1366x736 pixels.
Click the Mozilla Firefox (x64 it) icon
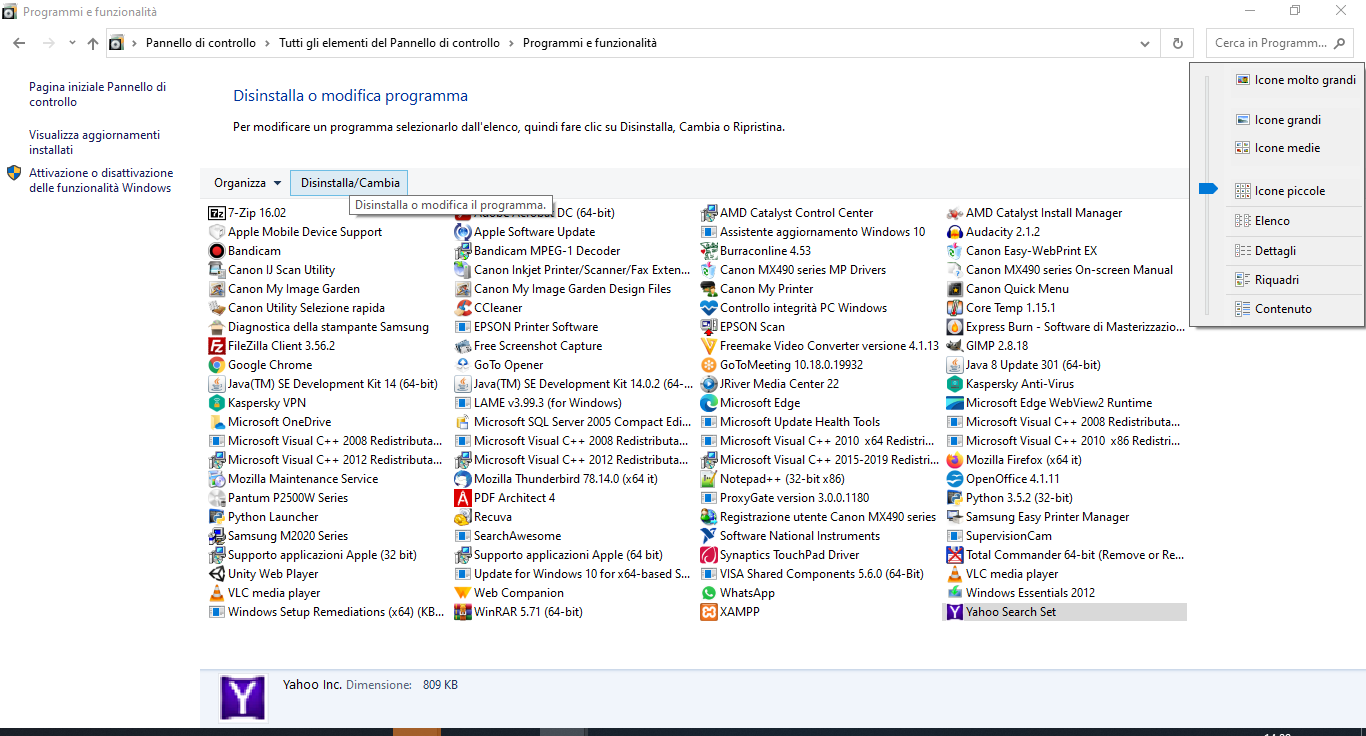click(x=955, y=460)
